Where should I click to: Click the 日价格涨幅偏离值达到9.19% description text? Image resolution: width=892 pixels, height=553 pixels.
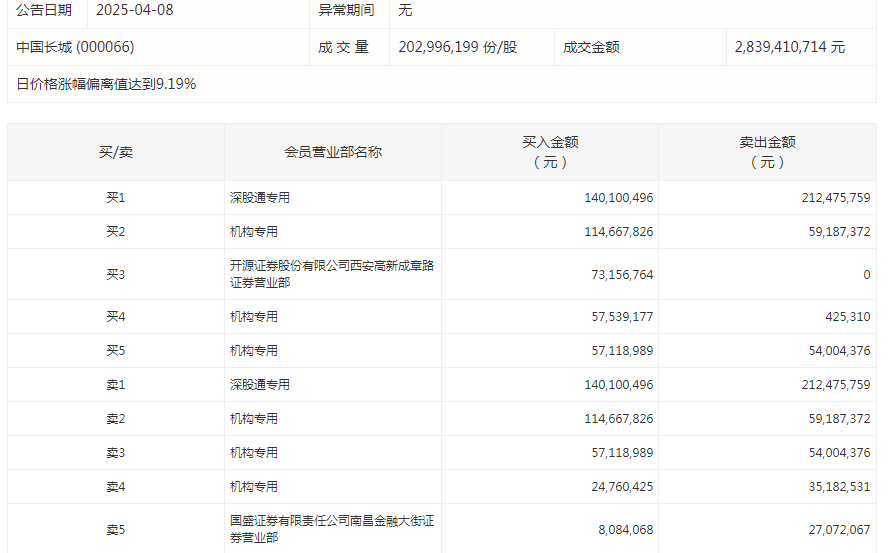click(106, 84)
